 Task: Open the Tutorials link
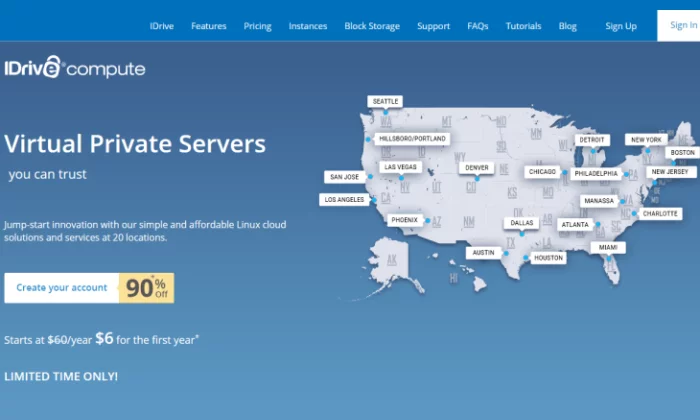pyautogui.click(x=523, y=26)
